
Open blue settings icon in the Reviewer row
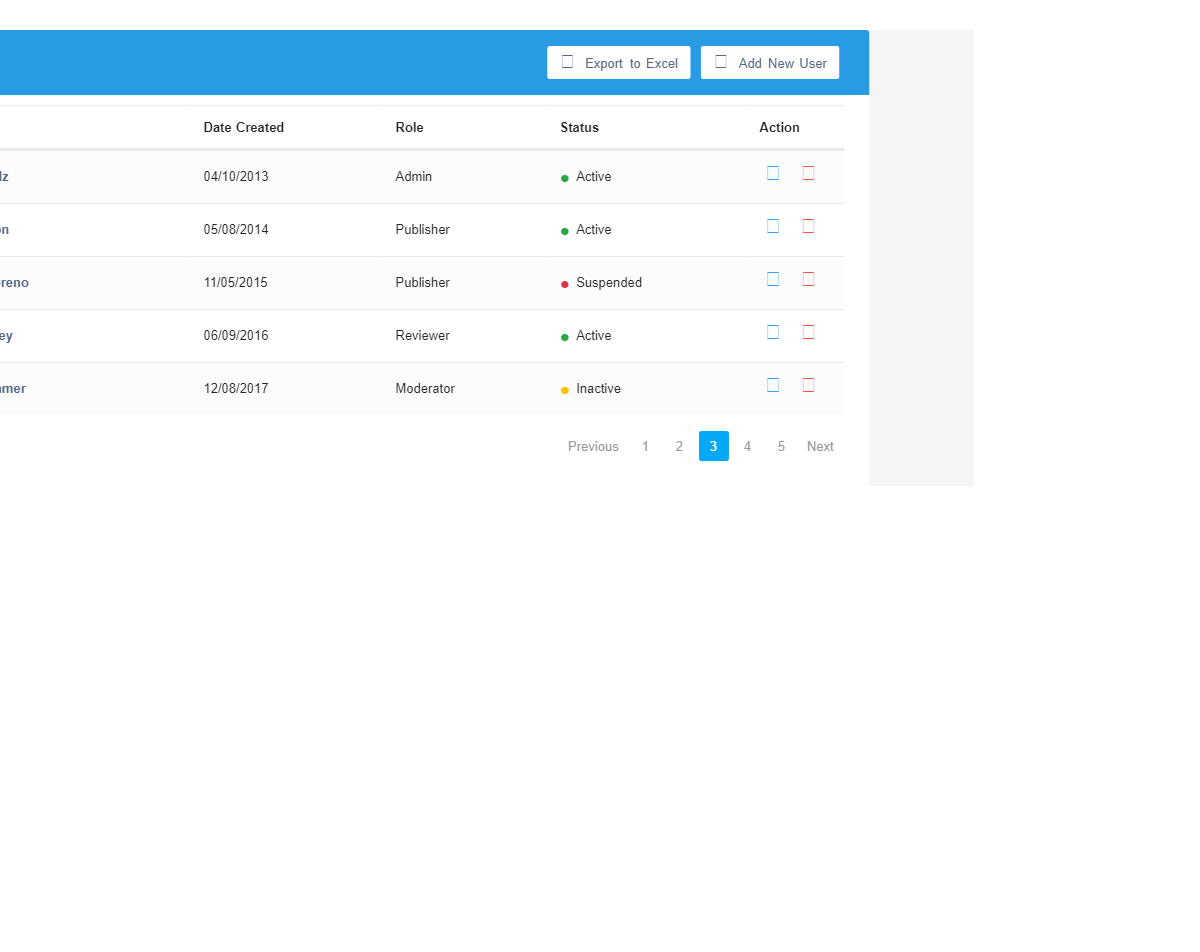[x=772, y=332]
